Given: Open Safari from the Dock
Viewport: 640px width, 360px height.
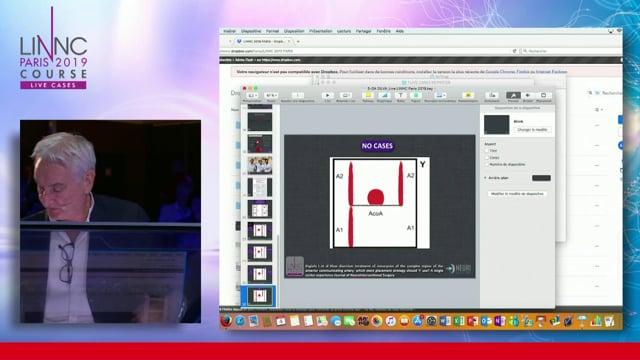Looking at the screenshot, I should pos(240,321).
